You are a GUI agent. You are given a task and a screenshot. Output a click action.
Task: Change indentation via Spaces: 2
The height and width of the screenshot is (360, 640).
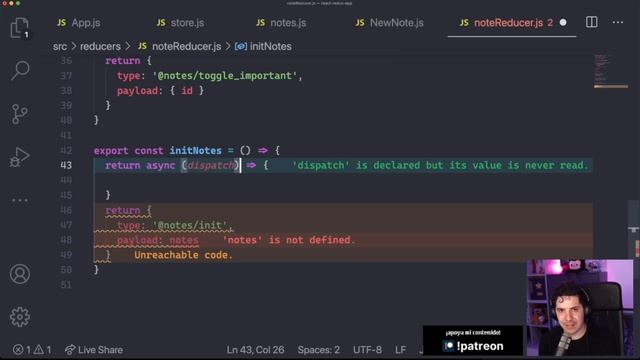click(x=318, y=350)
